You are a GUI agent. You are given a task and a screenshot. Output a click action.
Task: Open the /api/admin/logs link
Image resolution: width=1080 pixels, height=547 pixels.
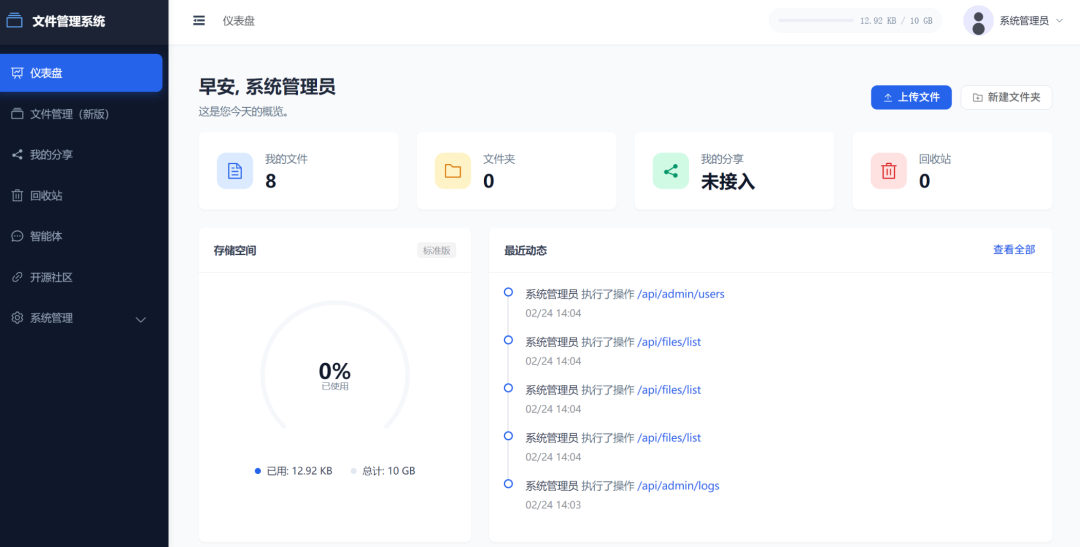(678, 486)
